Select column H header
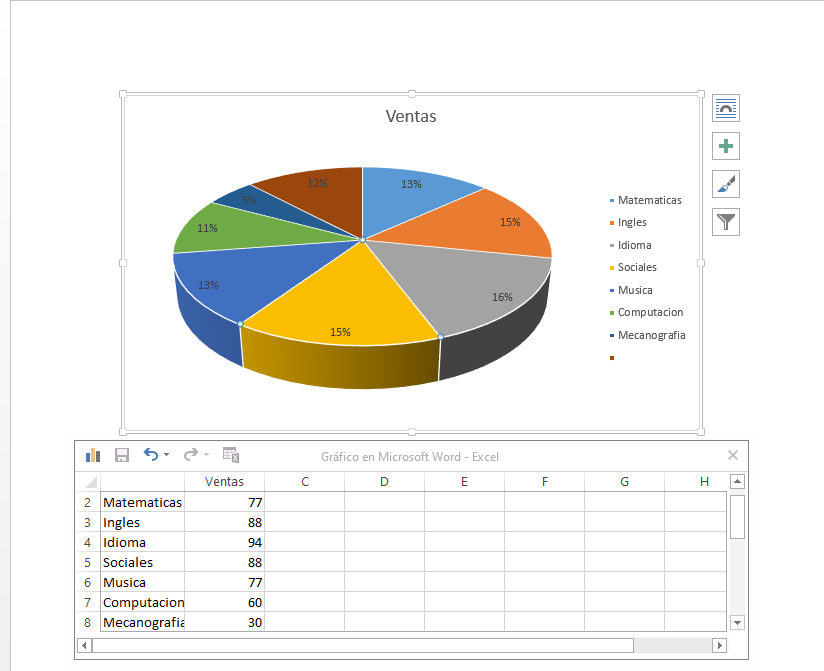This screenshot has width=824, height=671. (x=696, y=482)
